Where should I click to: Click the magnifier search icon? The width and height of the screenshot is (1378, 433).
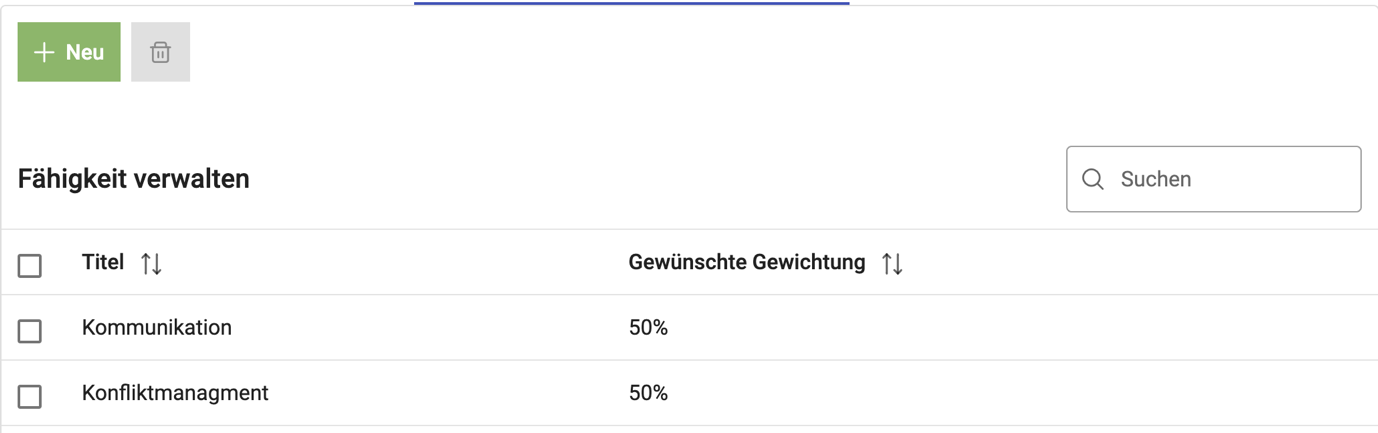tap(1093, 180)
